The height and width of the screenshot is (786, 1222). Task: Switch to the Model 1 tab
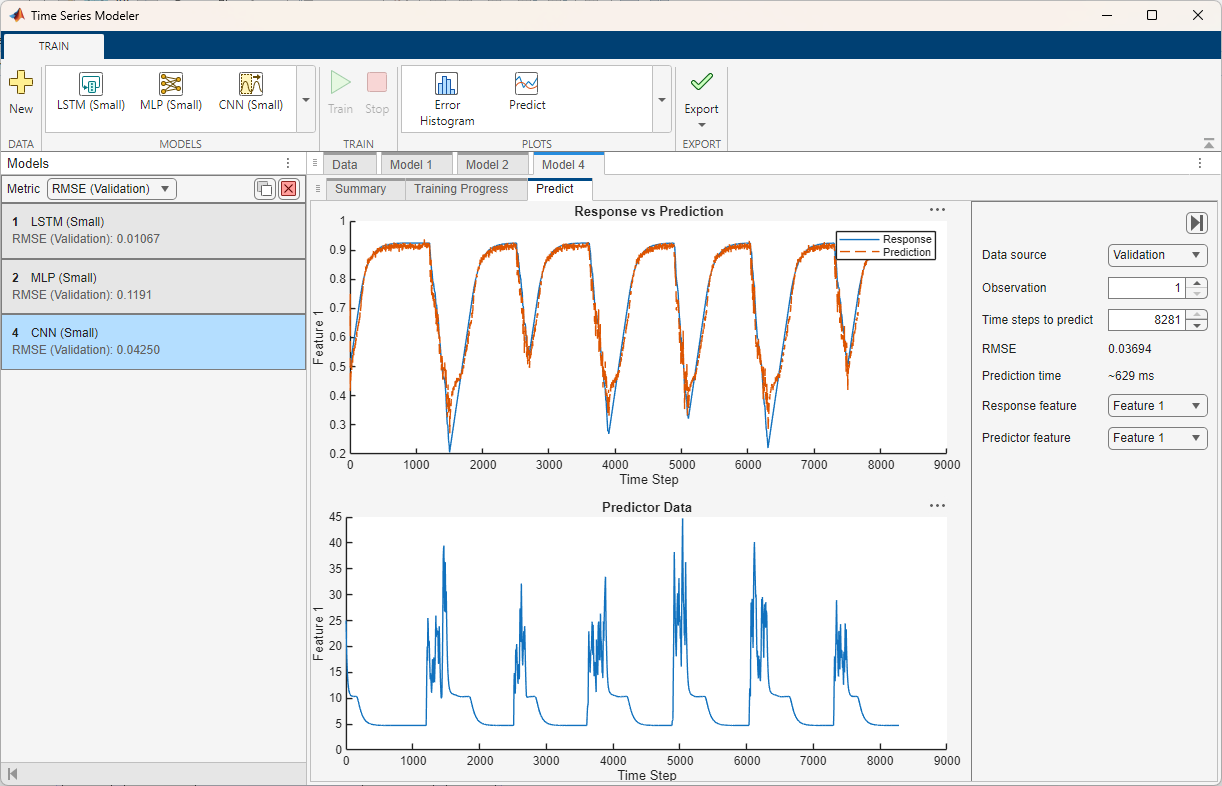[416, 164]
